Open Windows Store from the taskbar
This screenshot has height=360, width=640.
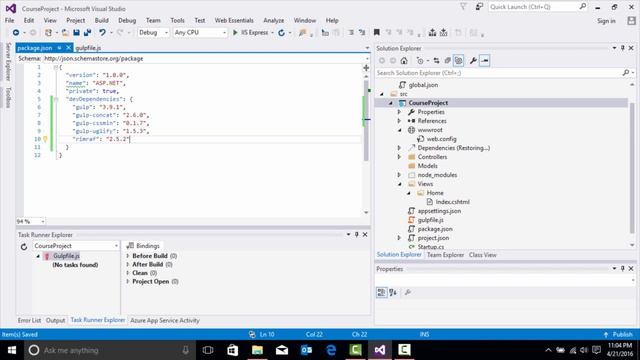pos(233,350)
